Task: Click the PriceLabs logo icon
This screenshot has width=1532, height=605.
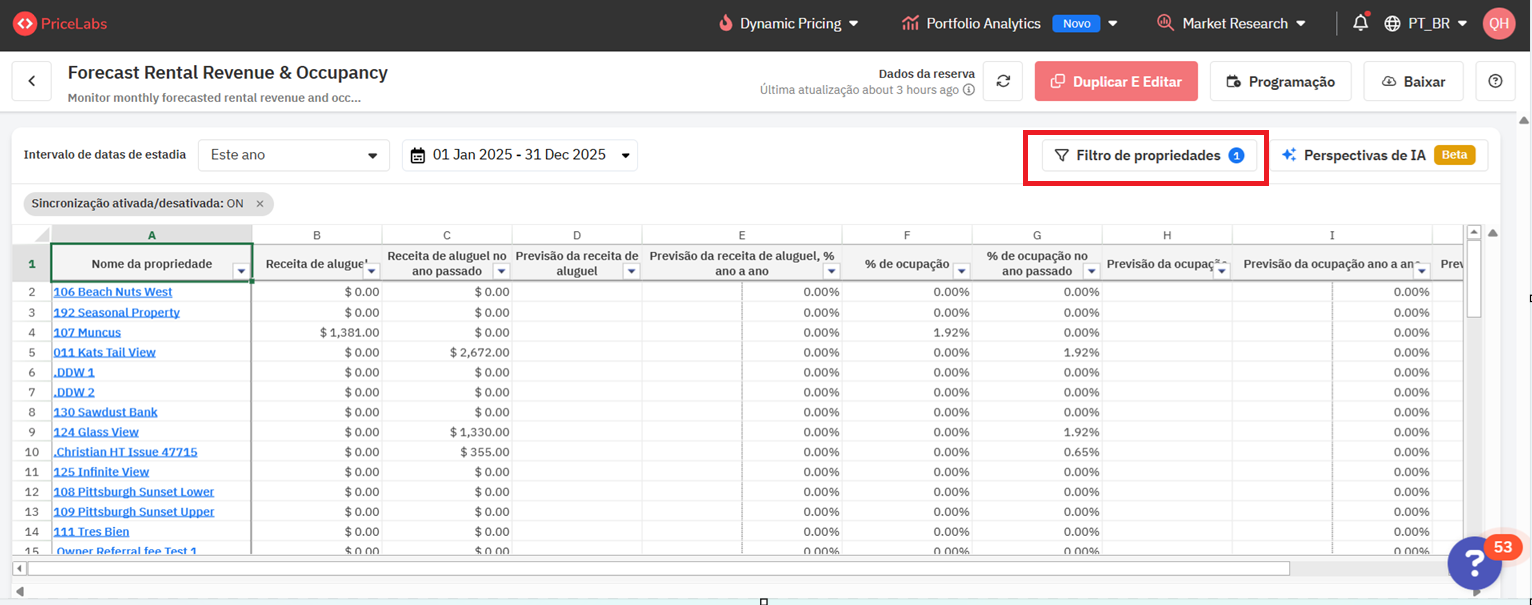Action: [24, 23]
